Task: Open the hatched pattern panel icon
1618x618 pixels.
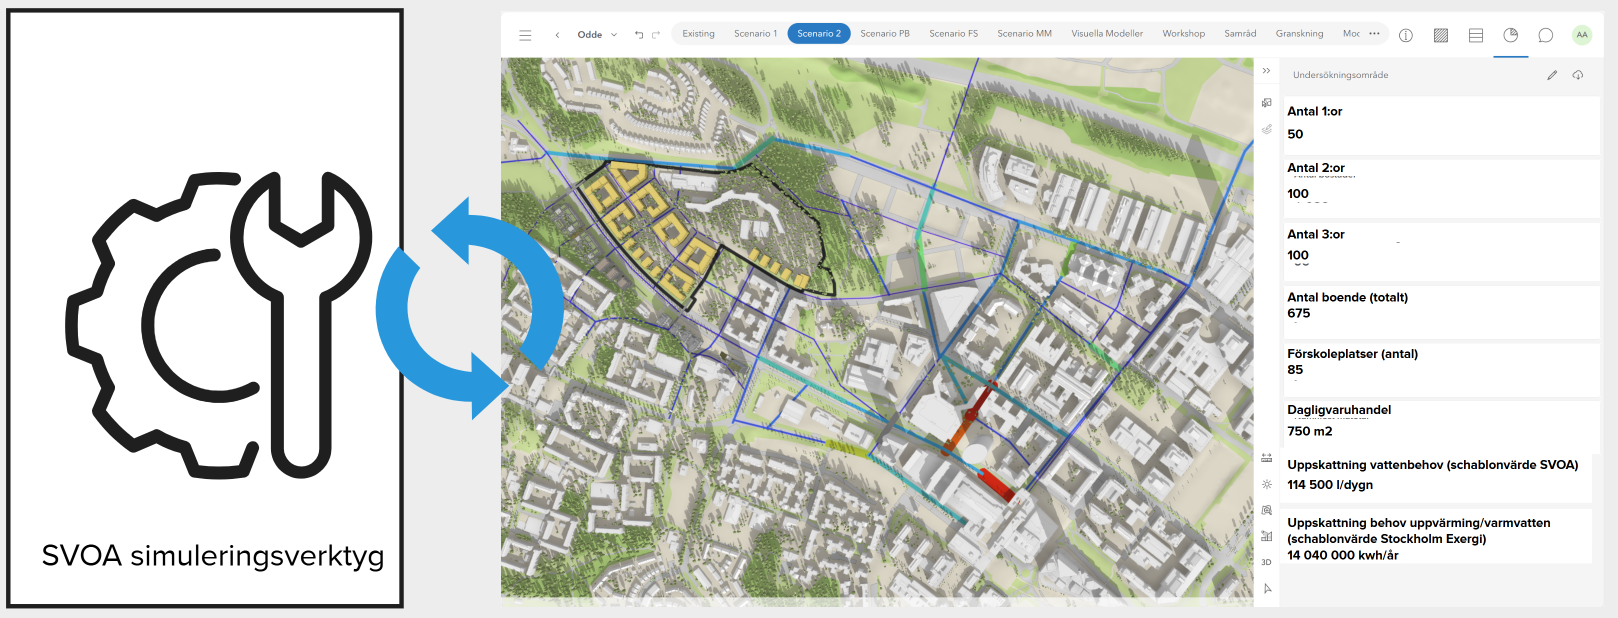Action: pyautogui.click(x=1441, y=35)
